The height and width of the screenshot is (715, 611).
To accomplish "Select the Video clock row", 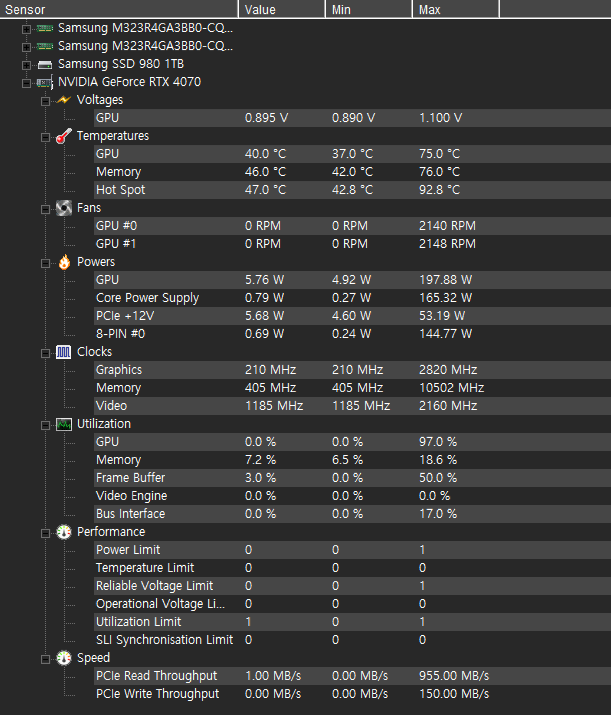I will pos(352,406).
